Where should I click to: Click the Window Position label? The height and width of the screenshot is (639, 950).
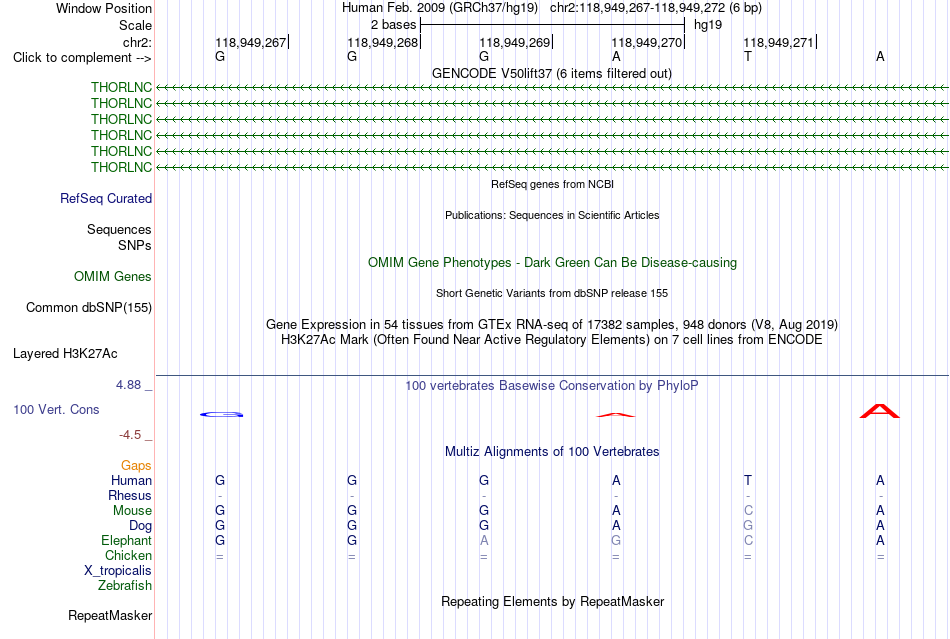104,8
